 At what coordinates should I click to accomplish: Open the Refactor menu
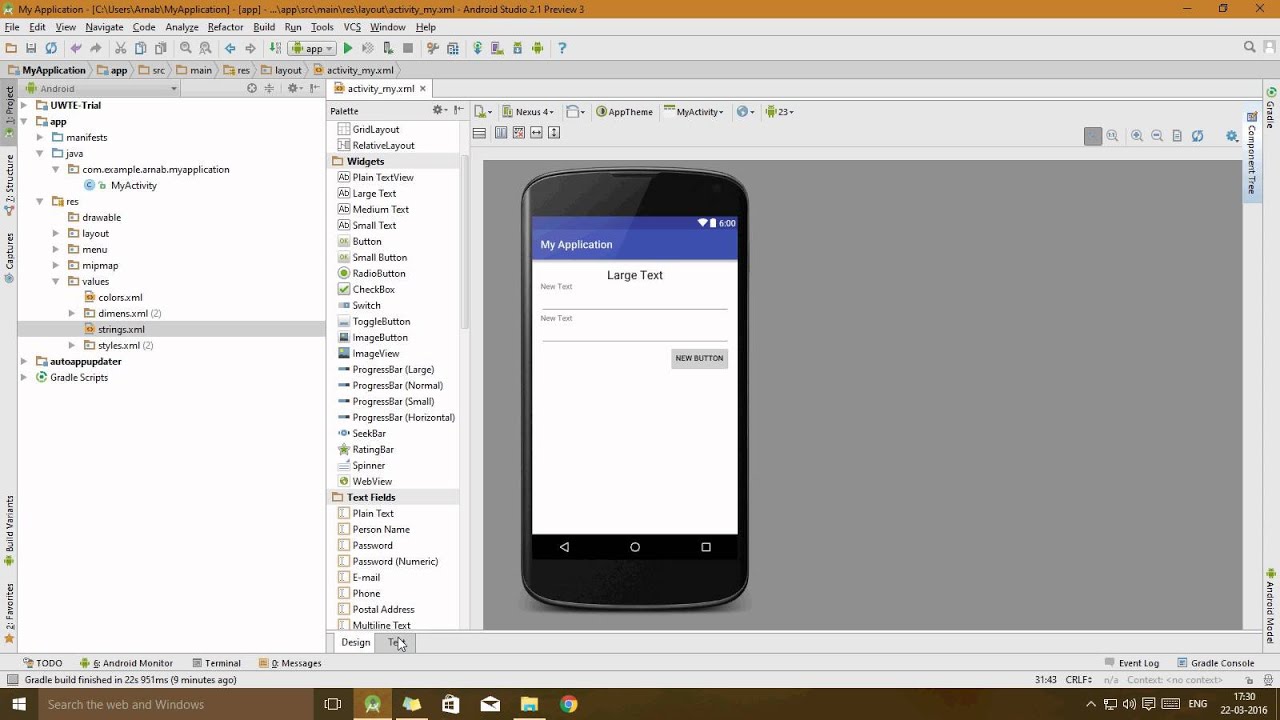click(225, 27)
